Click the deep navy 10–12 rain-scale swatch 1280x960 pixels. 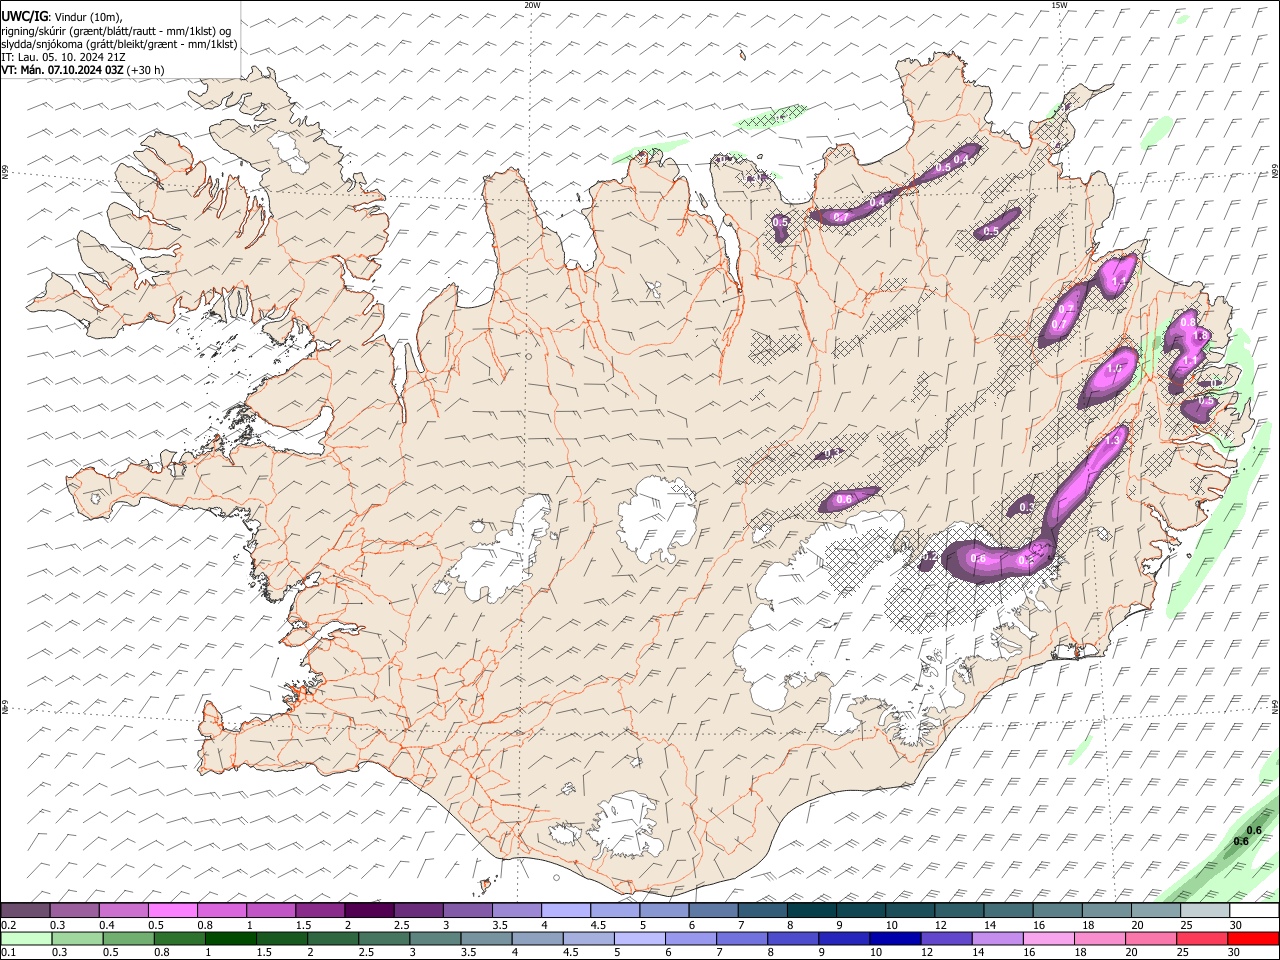(895, 938)
